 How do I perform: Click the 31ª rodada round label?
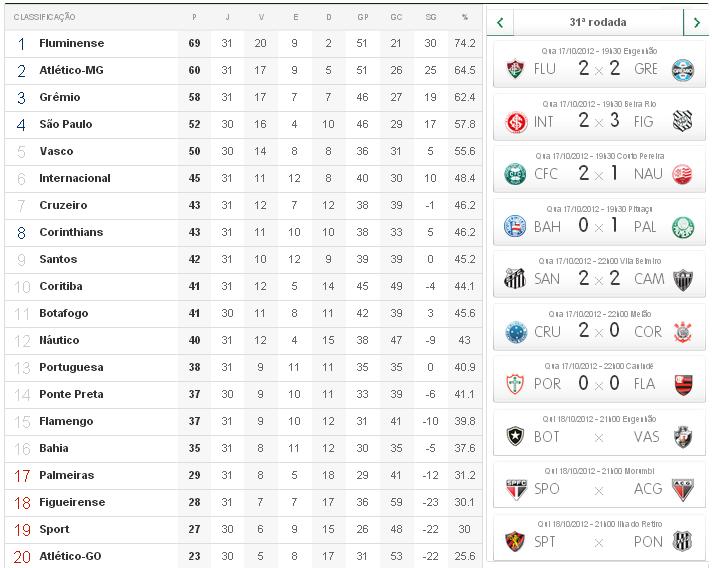(598, 22)
